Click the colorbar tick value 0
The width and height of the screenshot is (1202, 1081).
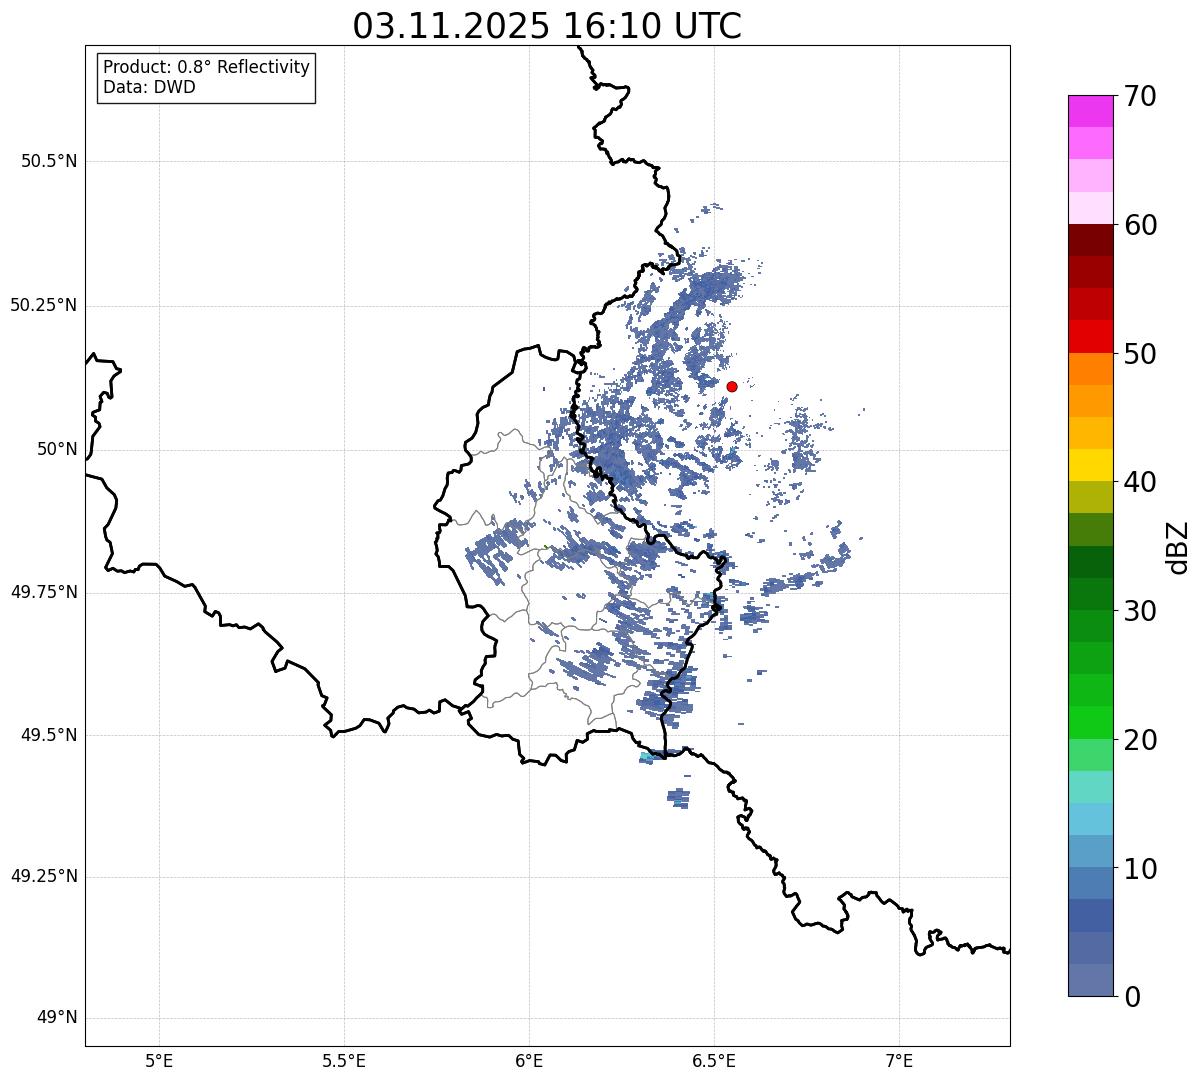1131,997
